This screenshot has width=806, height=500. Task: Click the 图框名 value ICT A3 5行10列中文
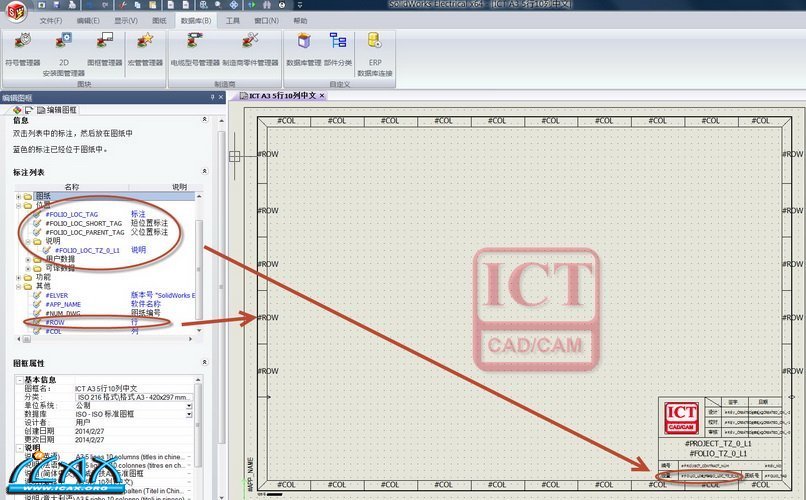click(106, 388)
